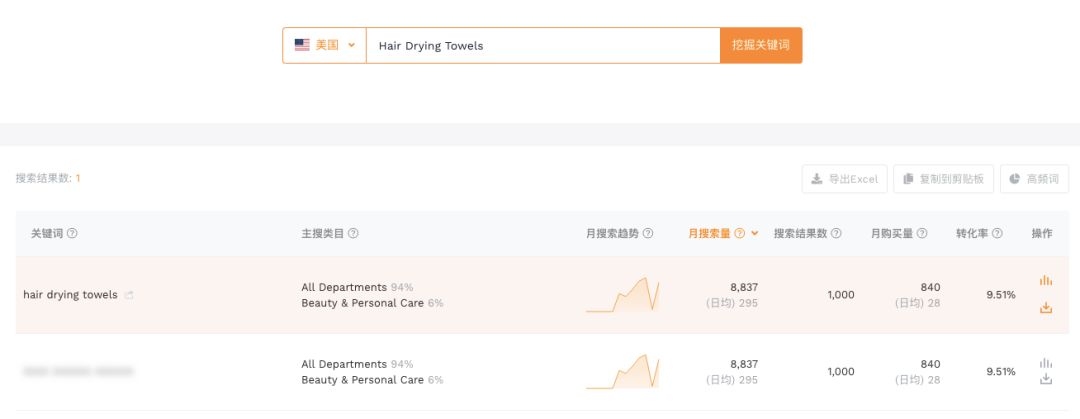This screenshot has height=419, width=1080.
Task: Click help icon next to 主搜类目 header
Action: pos(353,234)
